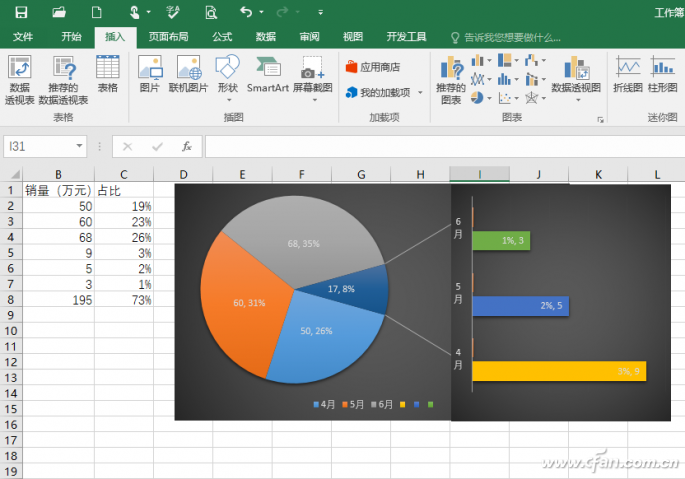Click the Save icon in quick access toolbar
The height and width of the screenshot is (479, 685).
[21, 12]
